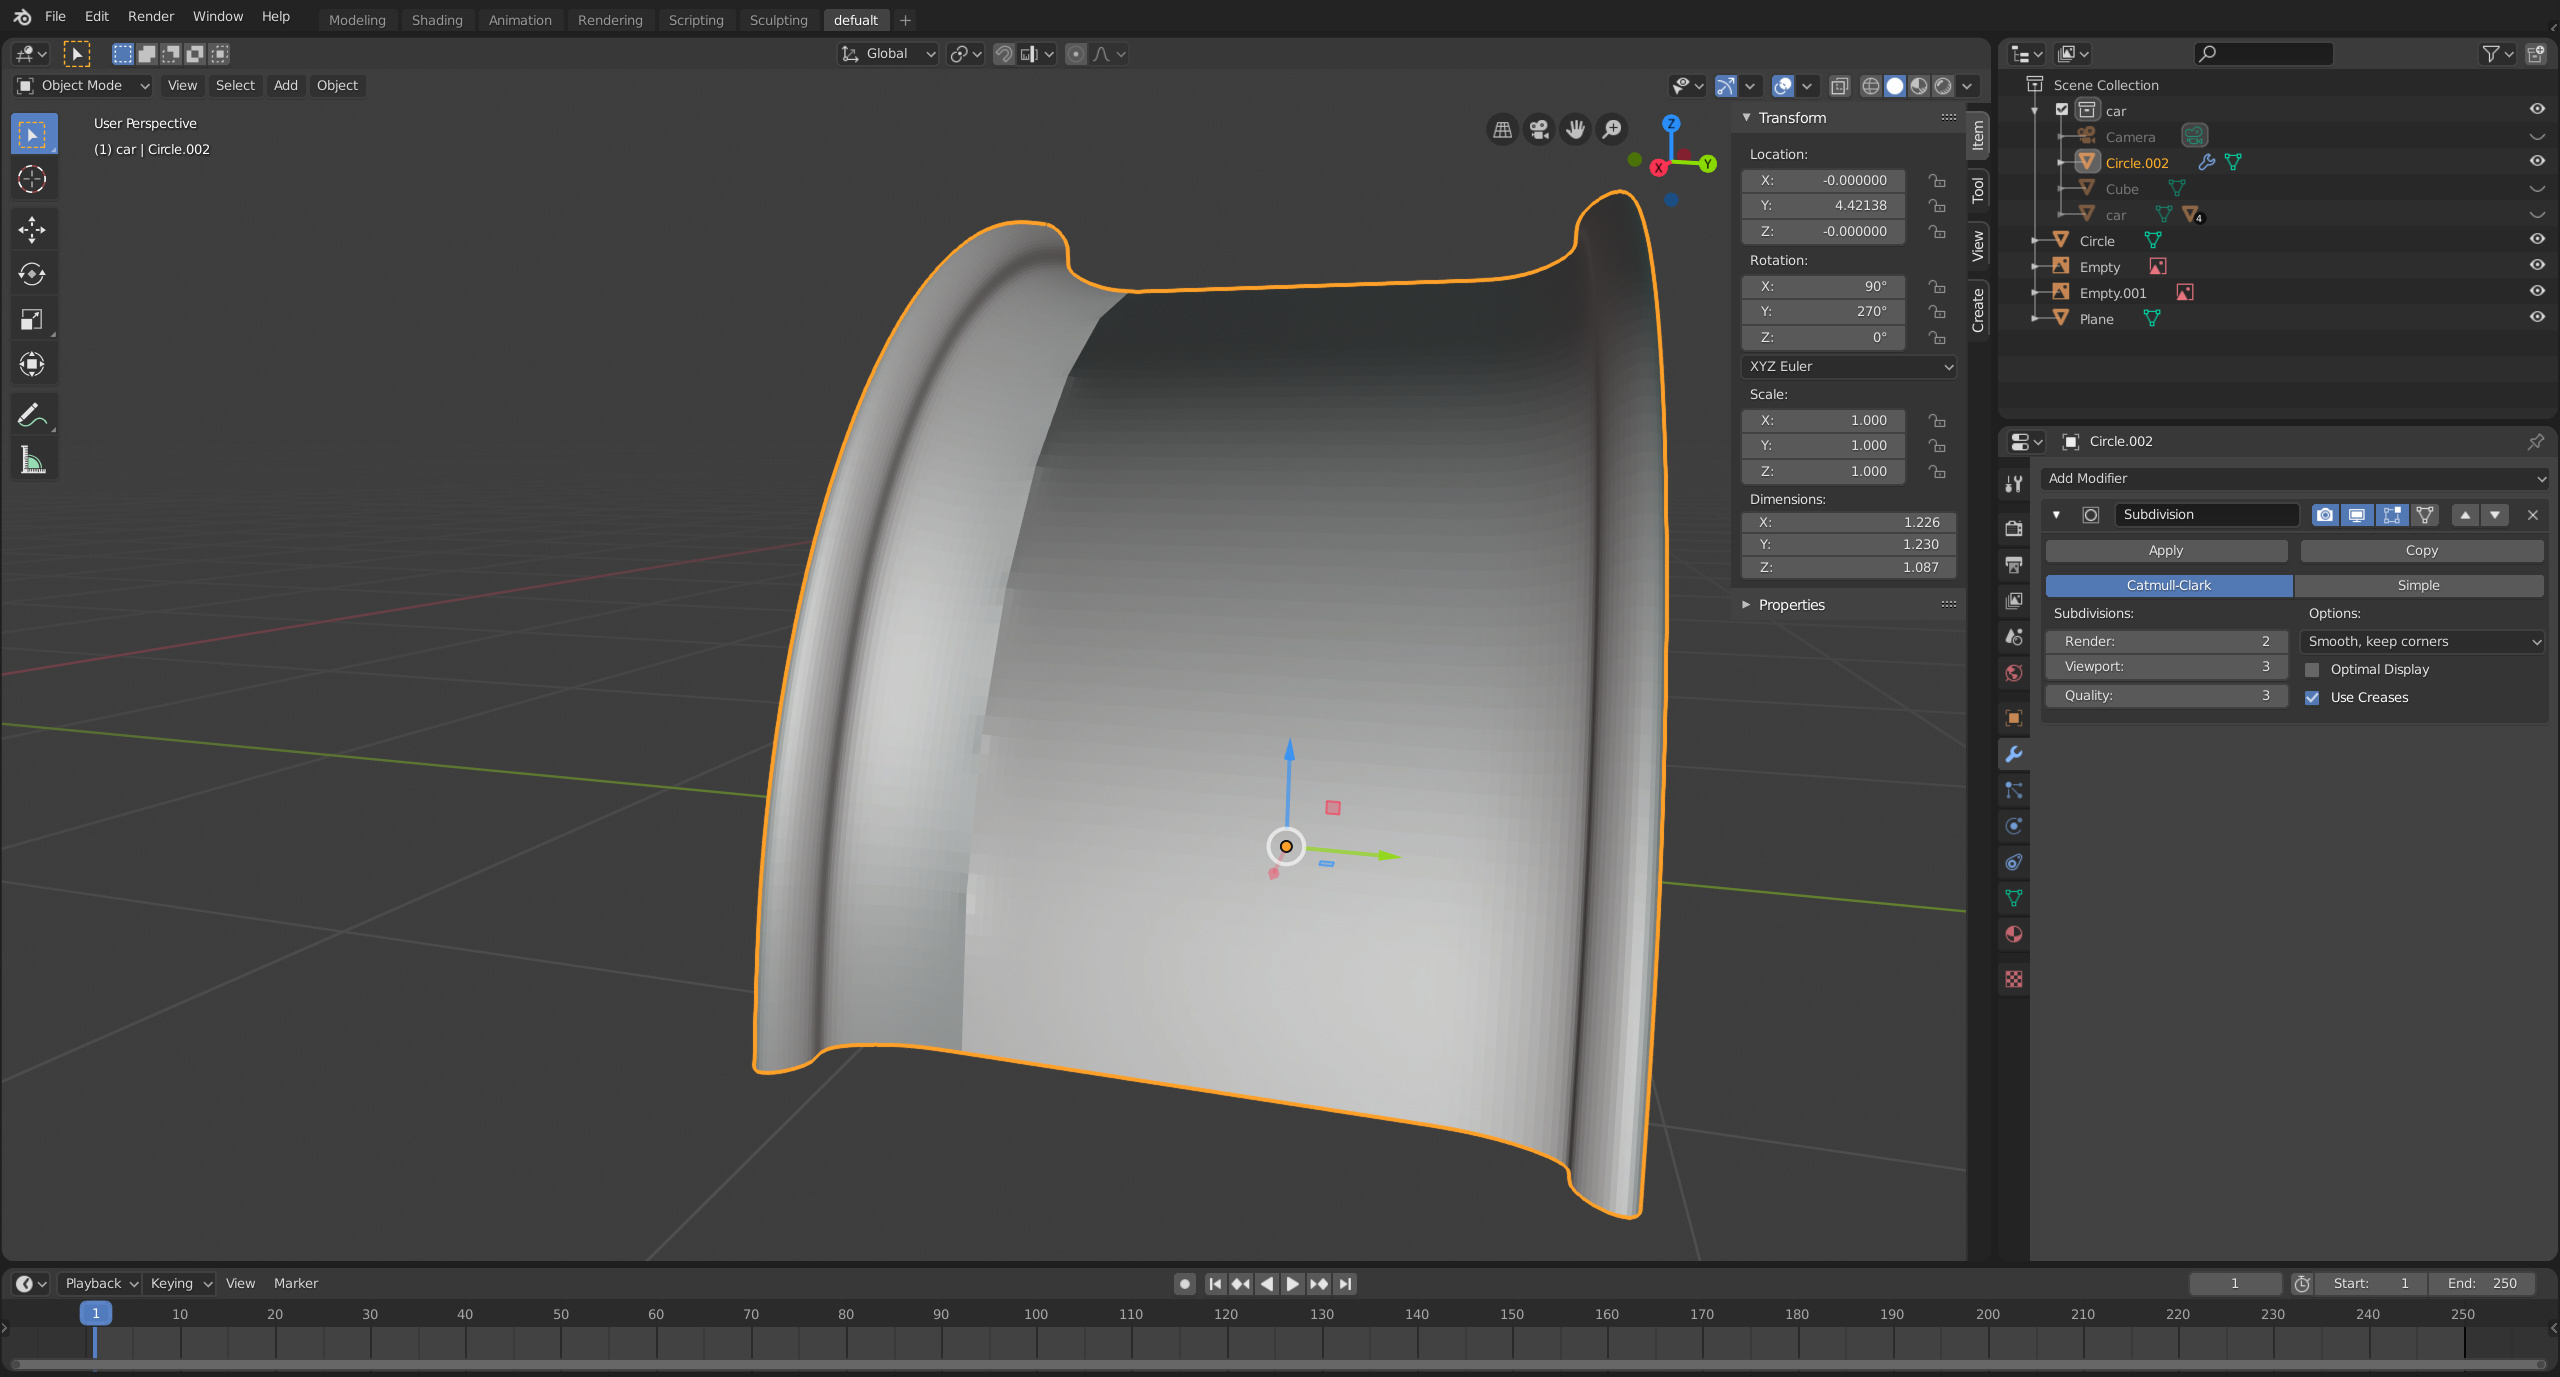Hide the Plane object in outliner
The image size is (2560, 1377).
pos(2537,318)
